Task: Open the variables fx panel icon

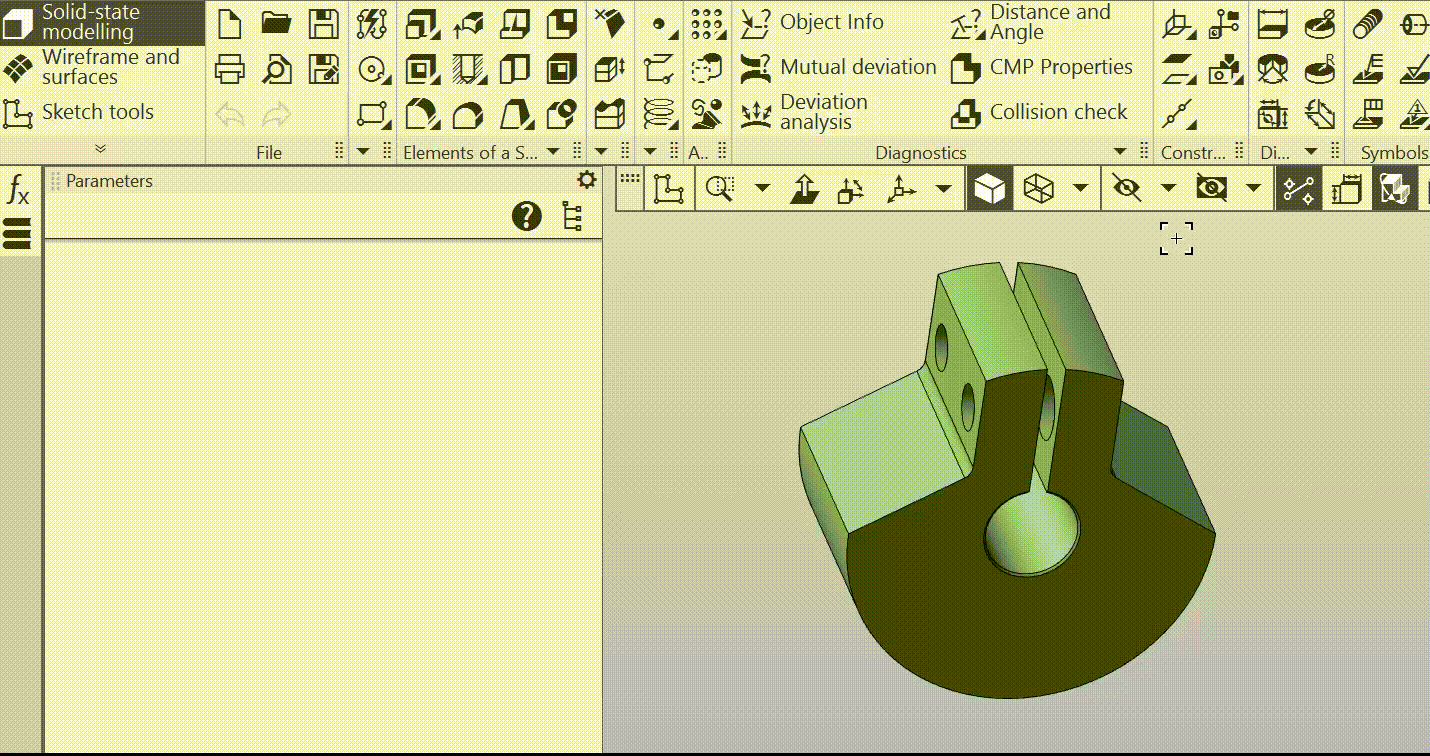Action: [x=19, y=189]
